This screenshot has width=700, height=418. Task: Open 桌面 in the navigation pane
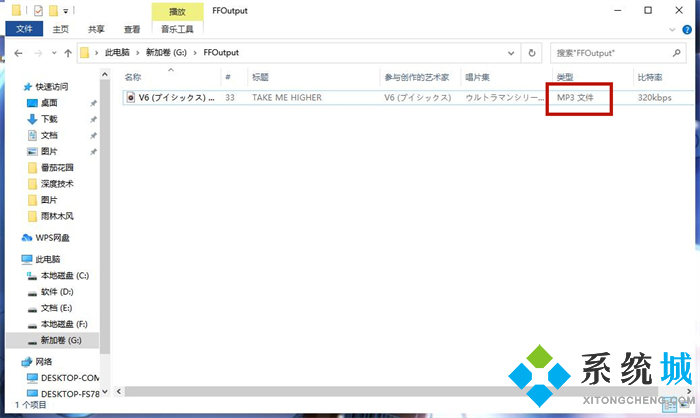49,103
